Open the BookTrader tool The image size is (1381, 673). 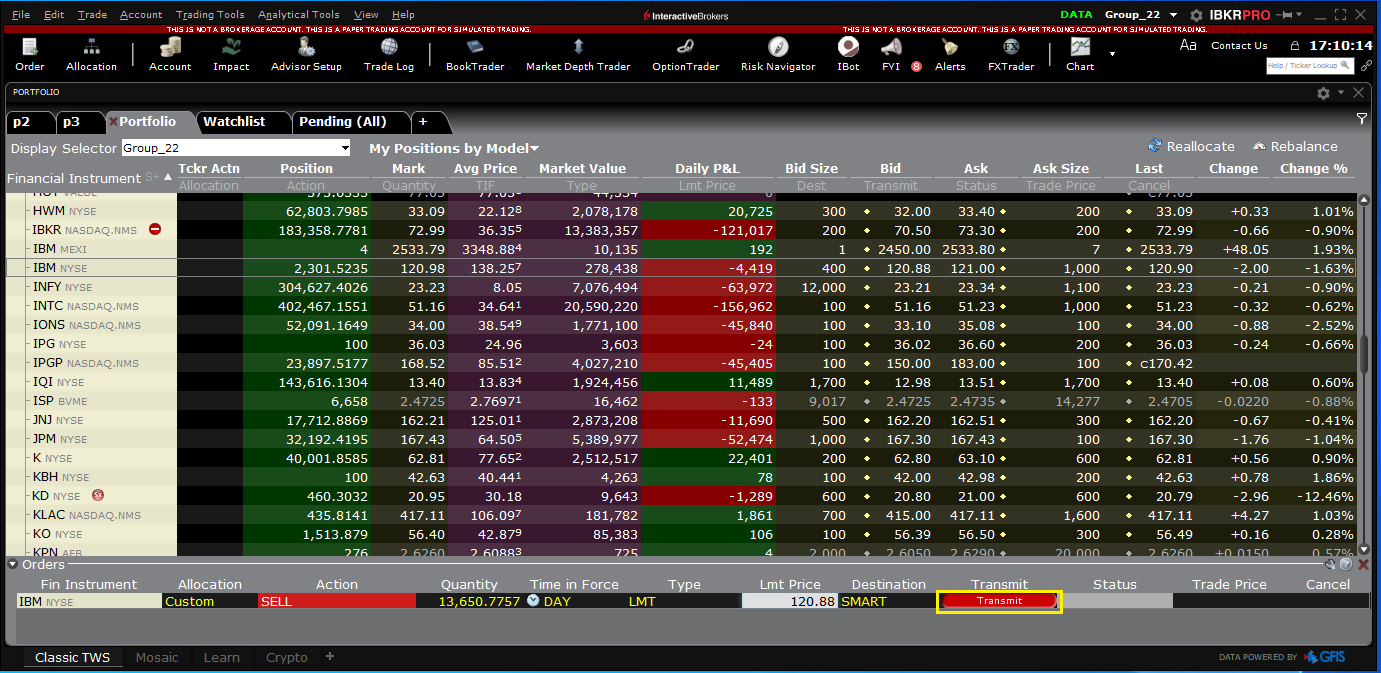(476, 53)
